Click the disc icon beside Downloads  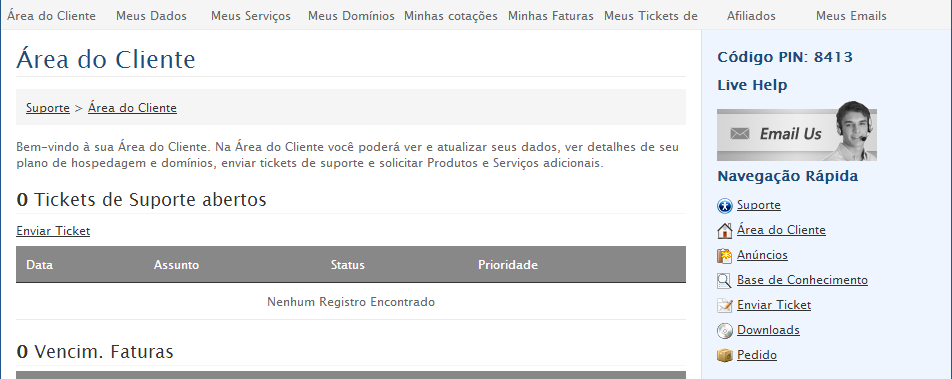(724, 330)
